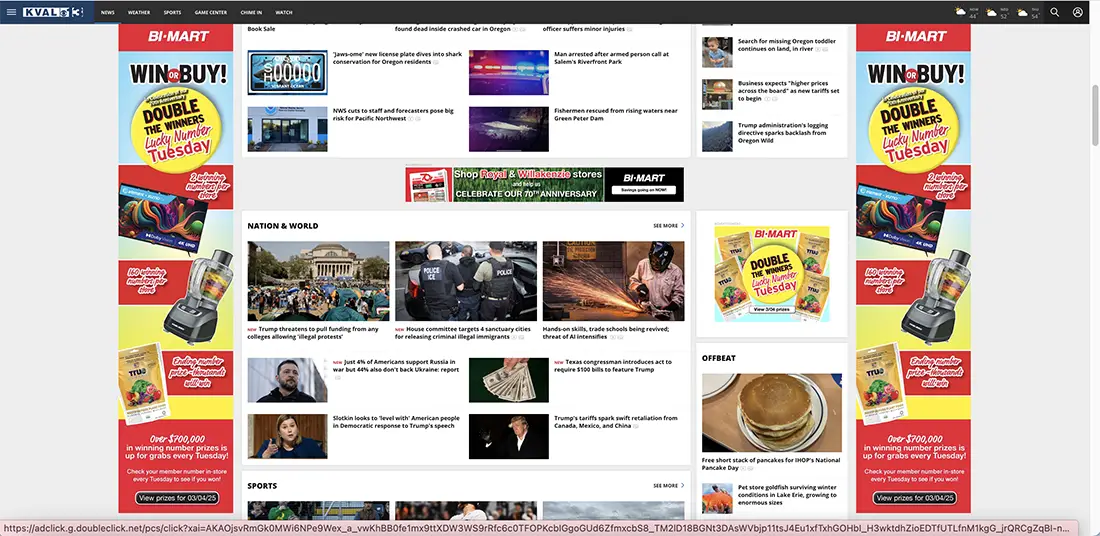Open the GAME CENTER menu item

(x=210, y=12)
